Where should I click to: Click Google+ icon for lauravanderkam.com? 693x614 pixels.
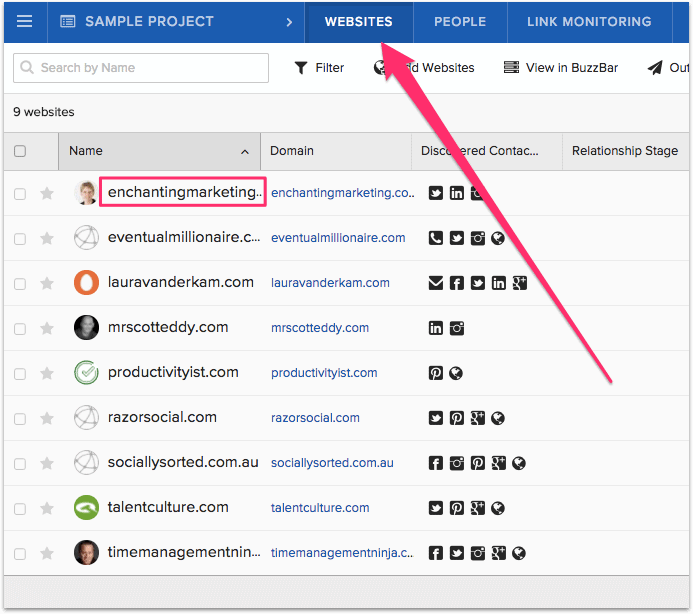point(519,283)
